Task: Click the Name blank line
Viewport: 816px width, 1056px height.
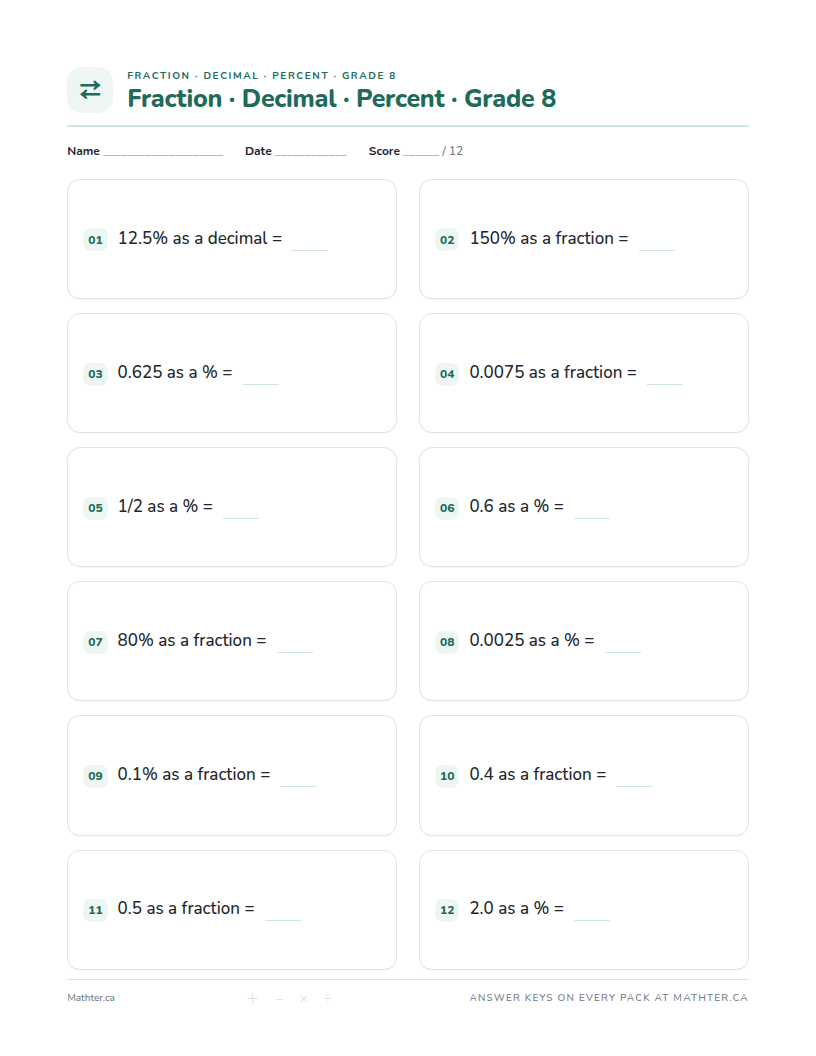Action: (x=163, y=154)
